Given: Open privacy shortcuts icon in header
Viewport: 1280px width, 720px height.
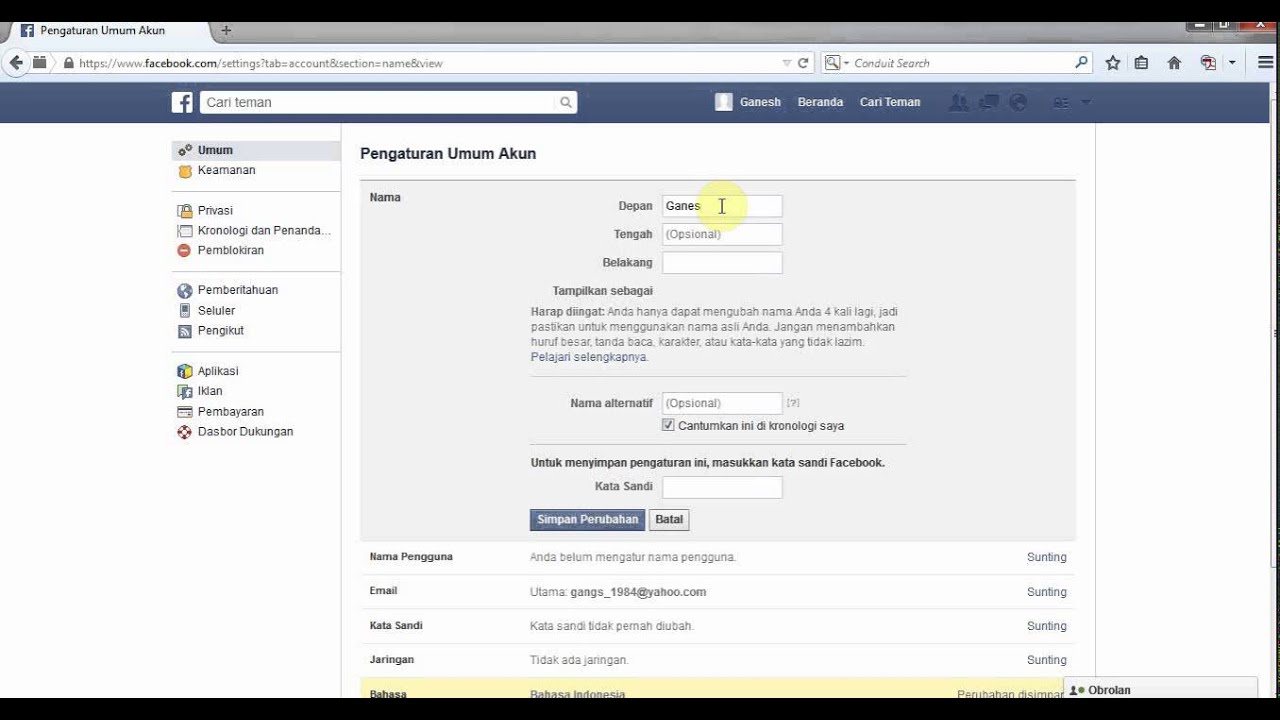Looking at the screenshot, I should point(1061,102).
